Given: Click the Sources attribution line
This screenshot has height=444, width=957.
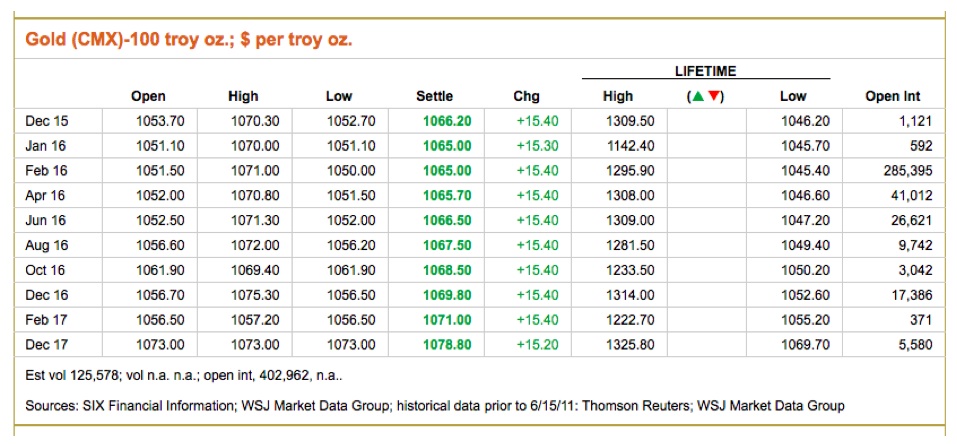Looking at the screenshot, I should click(x=435, y=406).
